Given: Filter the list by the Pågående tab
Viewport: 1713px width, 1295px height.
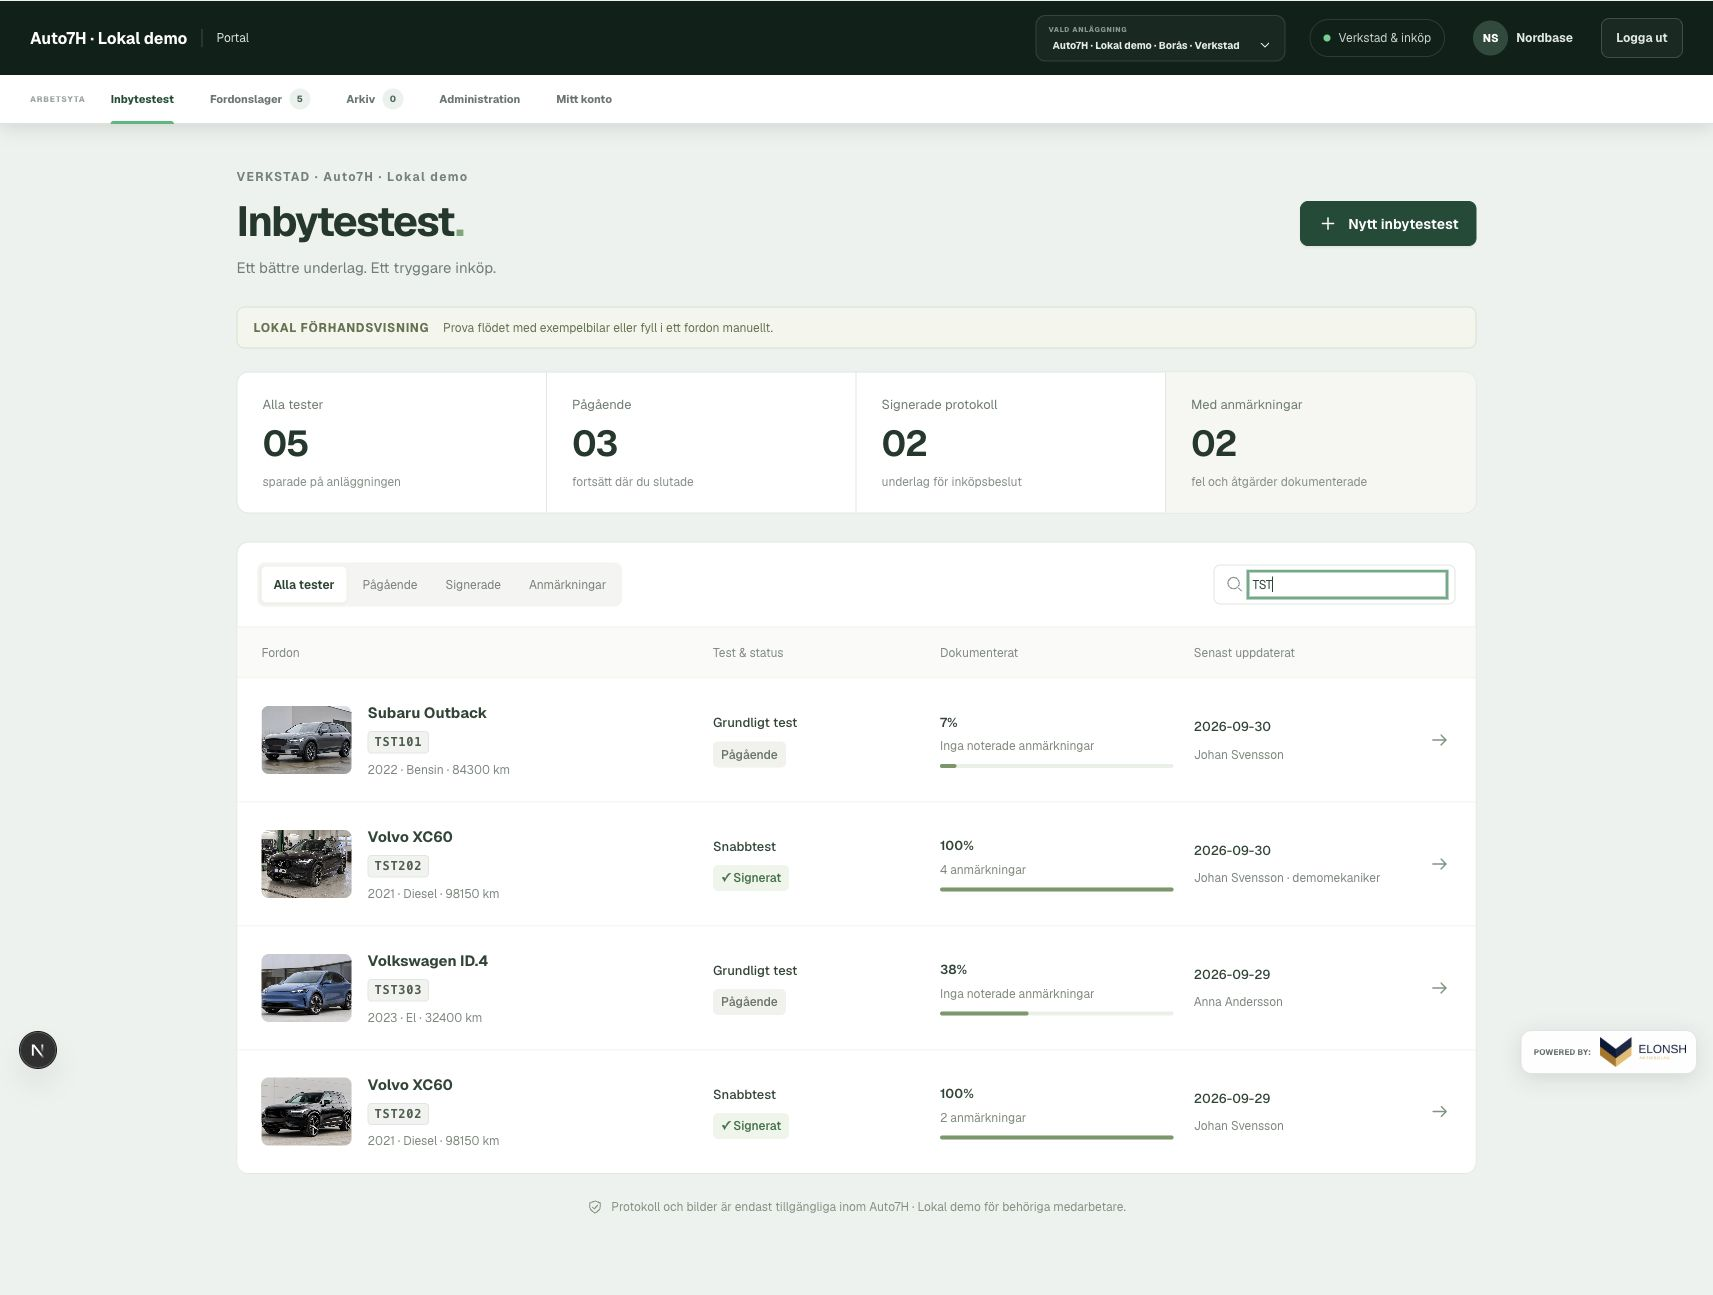Looking at the screenshot, I should pos(390,585).
